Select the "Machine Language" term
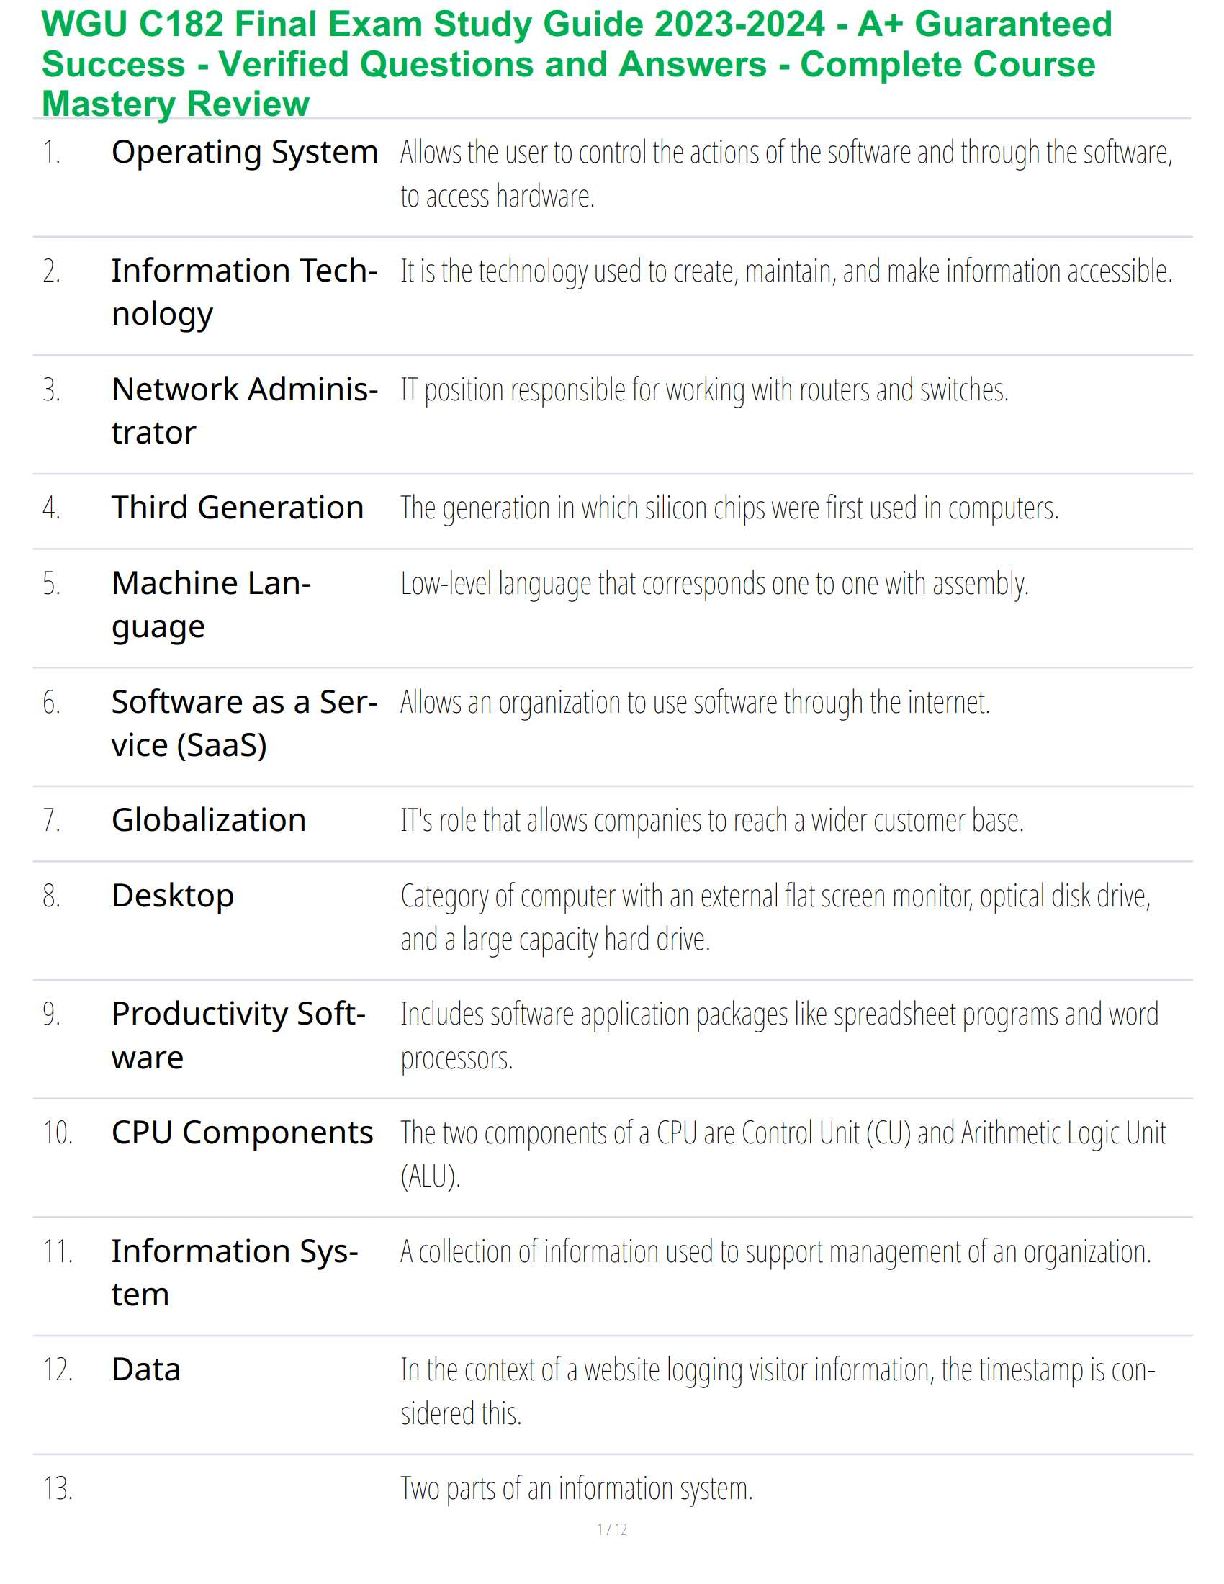 [210, 604]
